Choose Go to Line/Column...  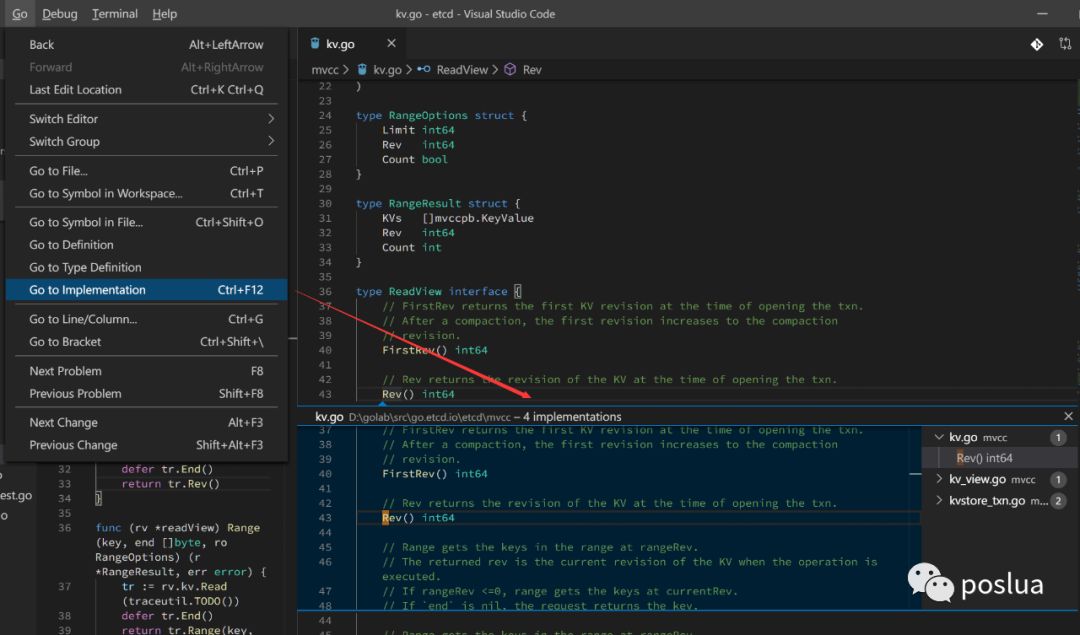pos(146,319)
